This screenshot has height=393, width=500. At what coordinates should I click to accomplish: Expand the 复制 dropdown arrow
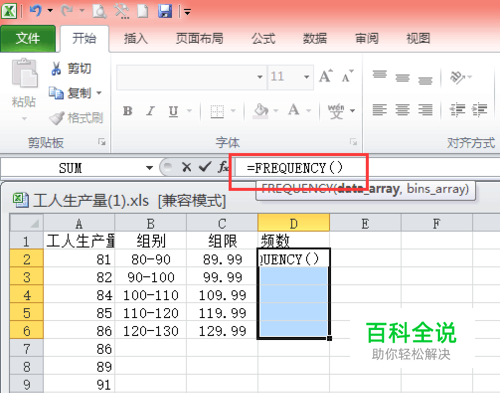(x=99, y=93)
